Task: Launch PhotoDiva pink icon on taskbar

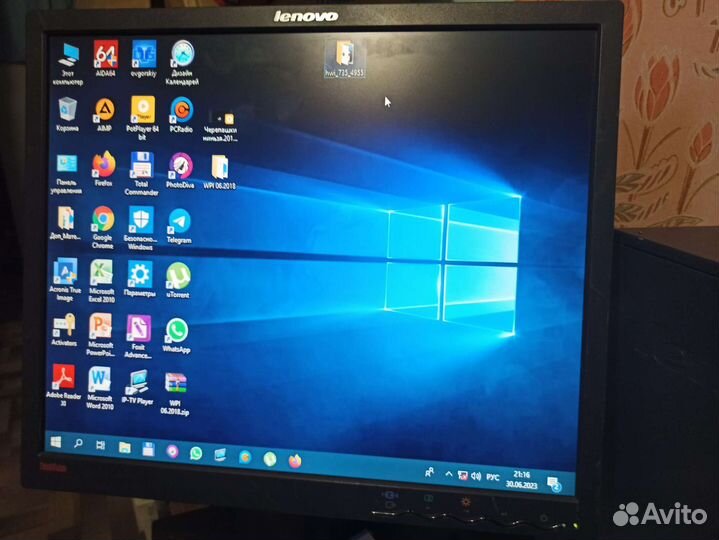Action: pos(172,452)
